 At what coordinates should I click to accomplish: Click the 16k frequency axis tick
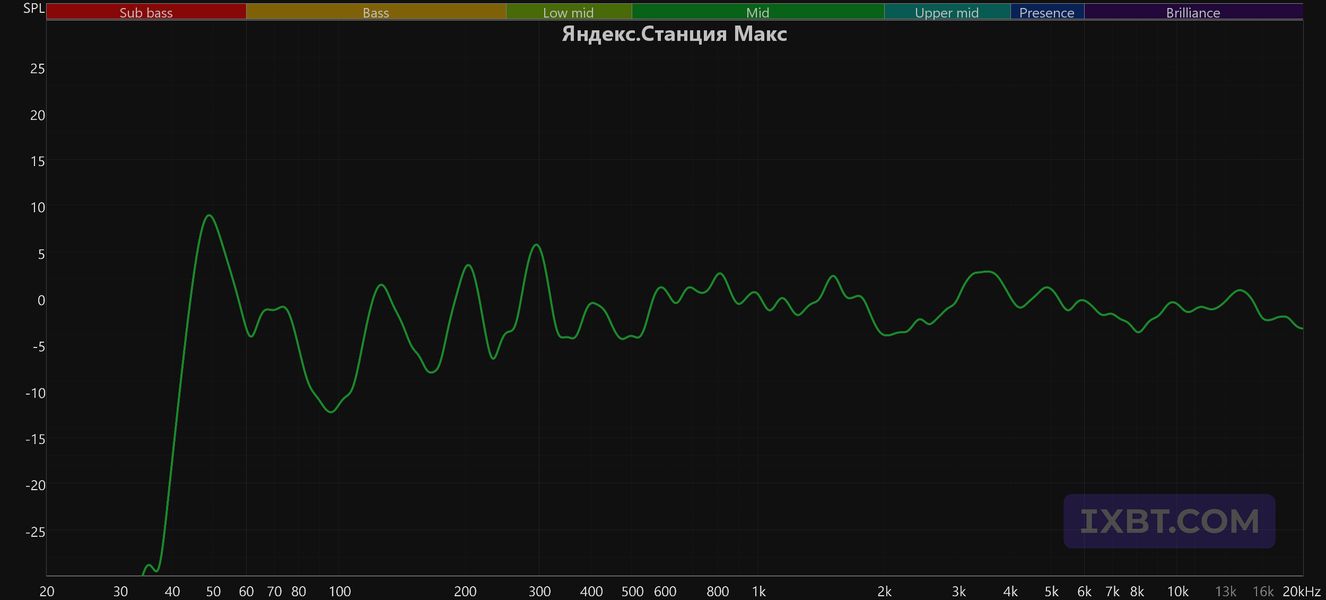1263,591
